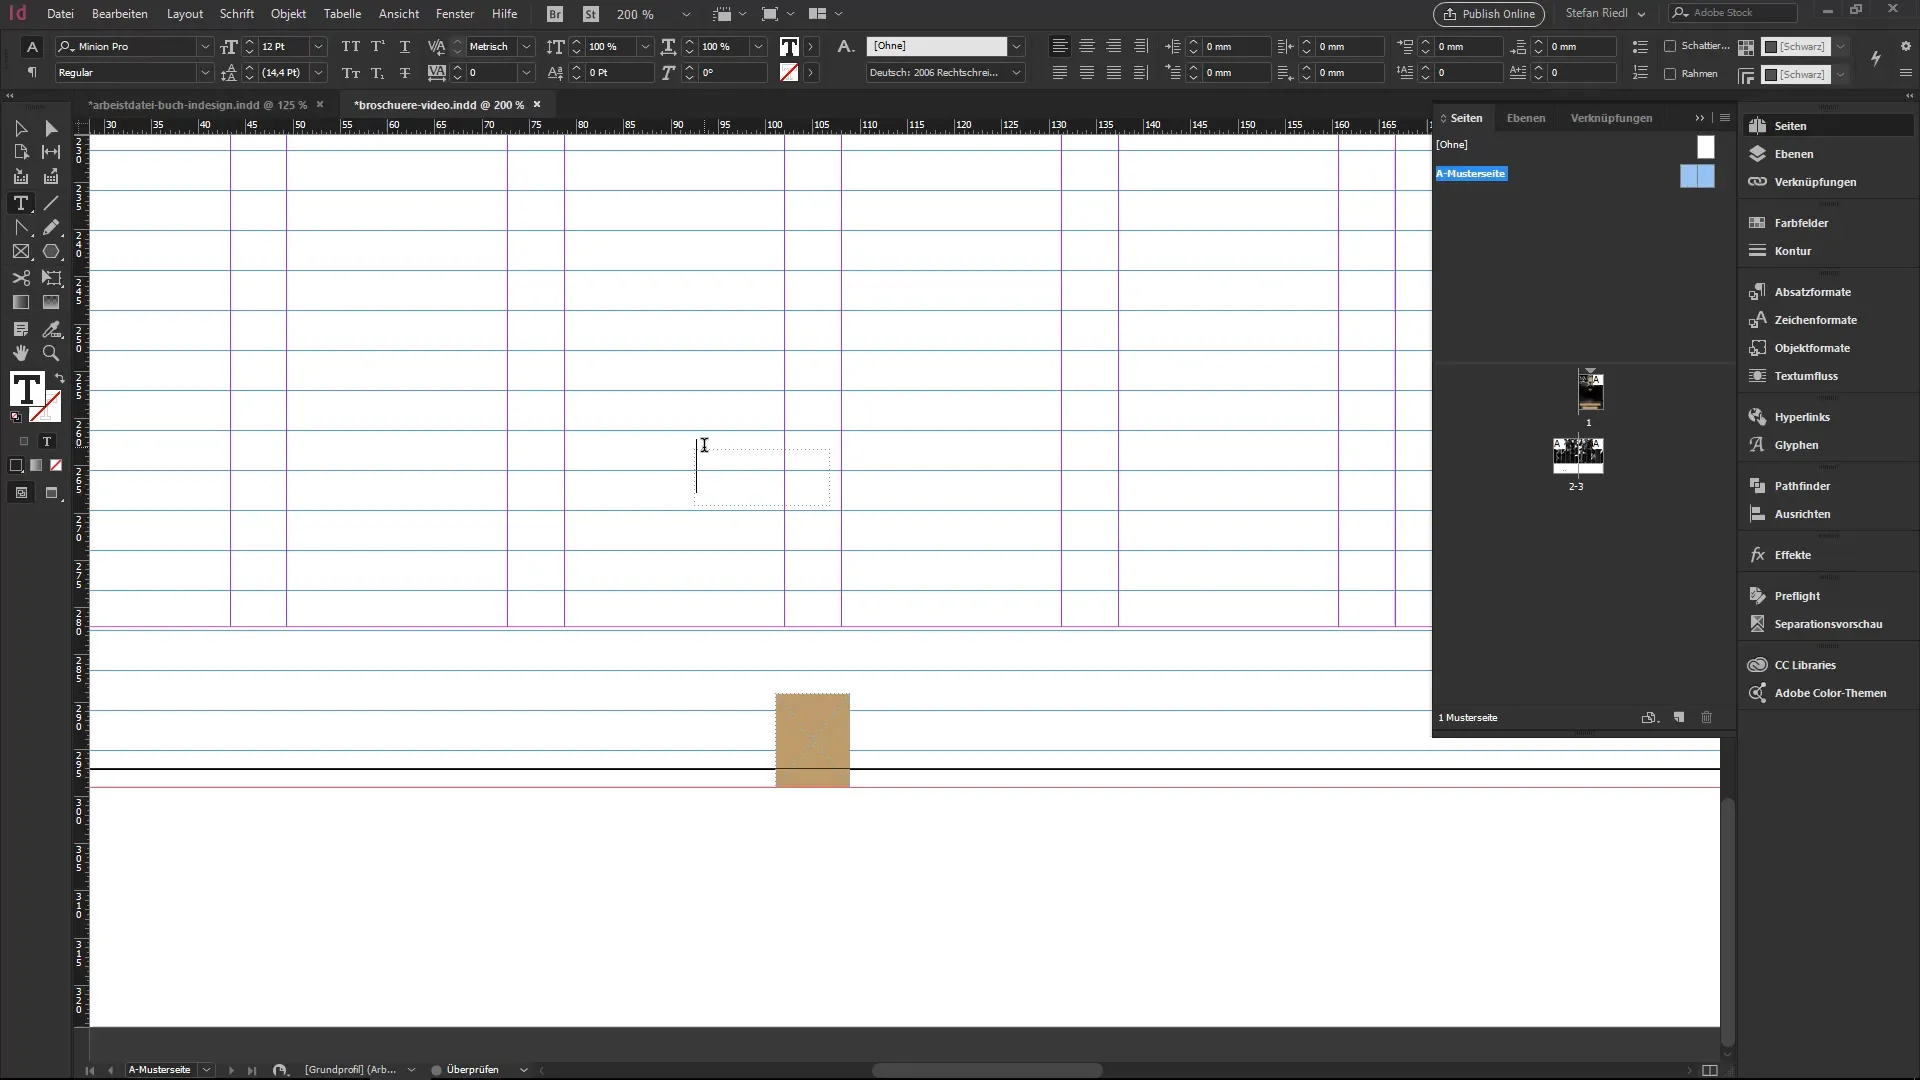The image size is (1920, 1080).
Task: Swap fill and stroke arrows
Action: [x=59, y=378]
